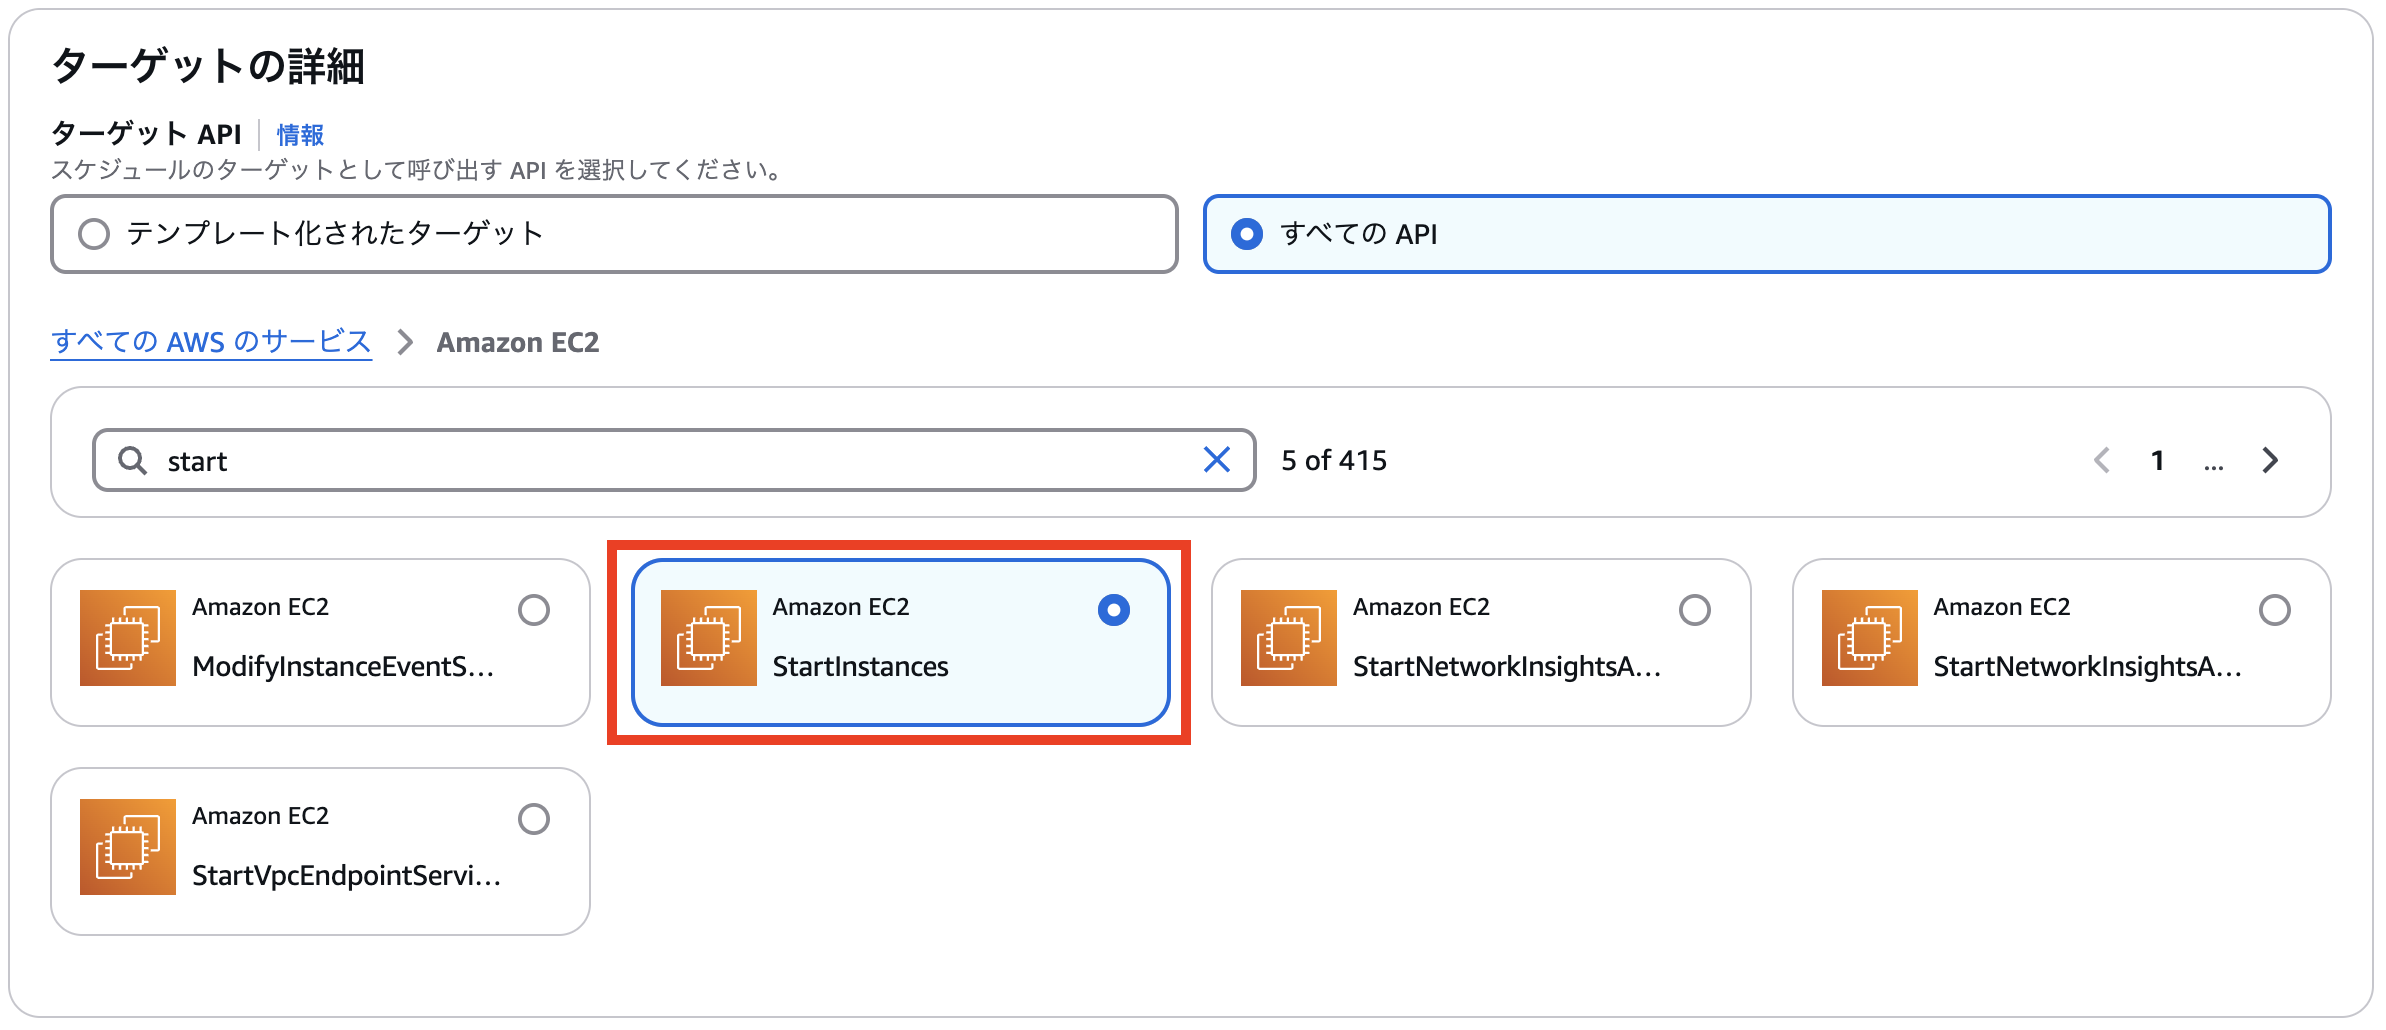Open the すべての AWS のサービス breadcrumb link
This screenshot has width=2386, height=1030.
(x=211, y=342)
